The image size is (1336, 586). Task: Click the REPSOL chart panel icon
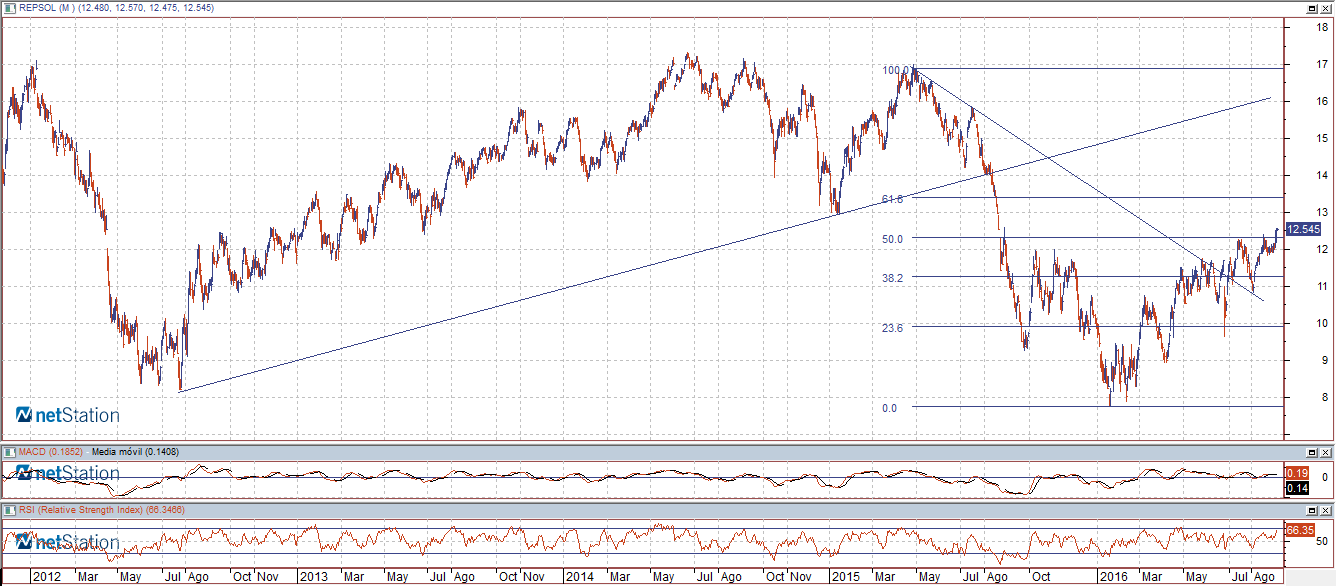[9, 7]
